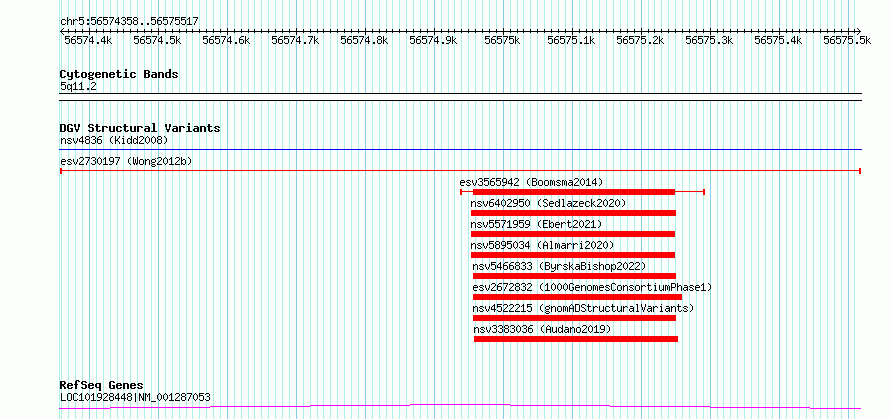Click the thin red esv2730197 variant line
The height and width of the screenshot is (419, 890).
(x=460, y=171)
